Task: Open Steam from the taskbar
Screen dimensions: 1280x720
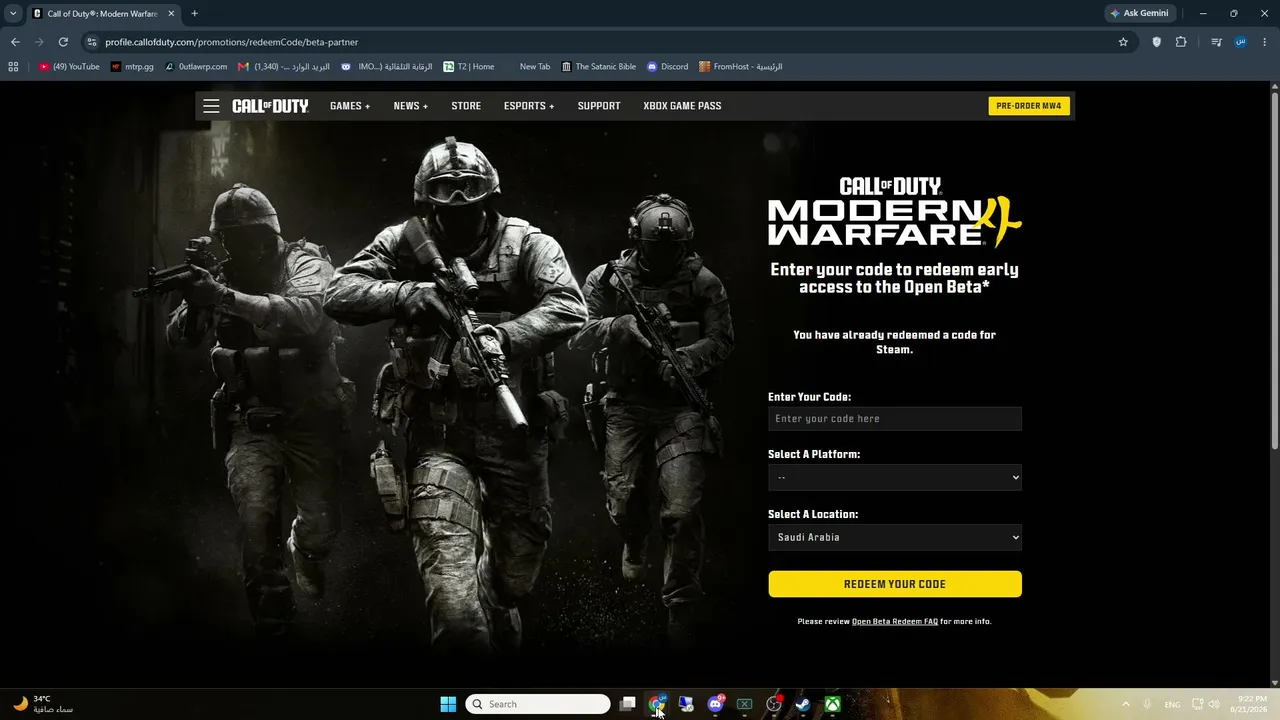Action: point(803,704)
